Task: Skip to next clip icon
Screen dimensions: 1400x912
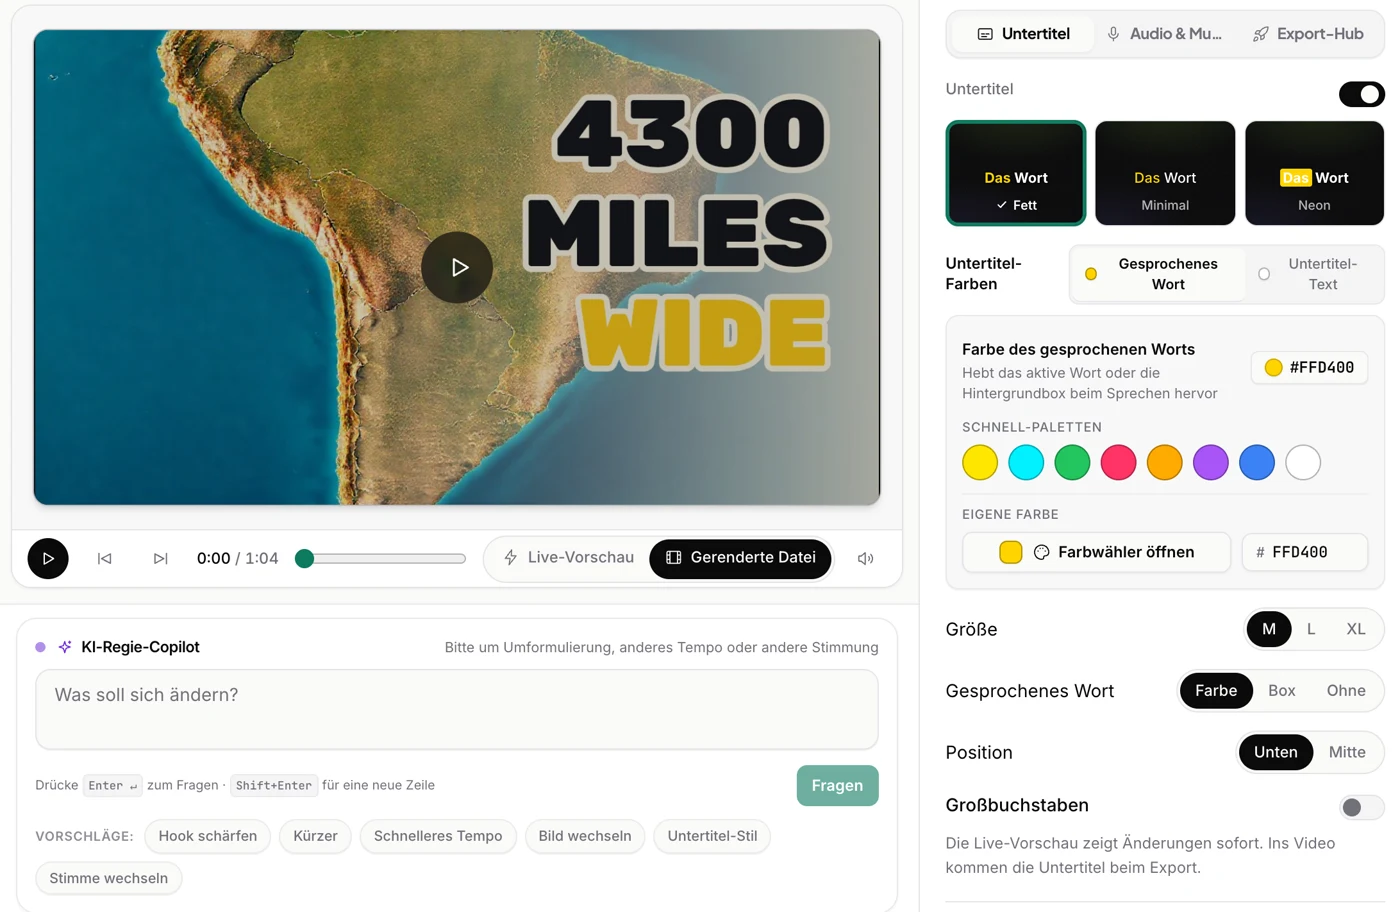Action: click(160, 558)
